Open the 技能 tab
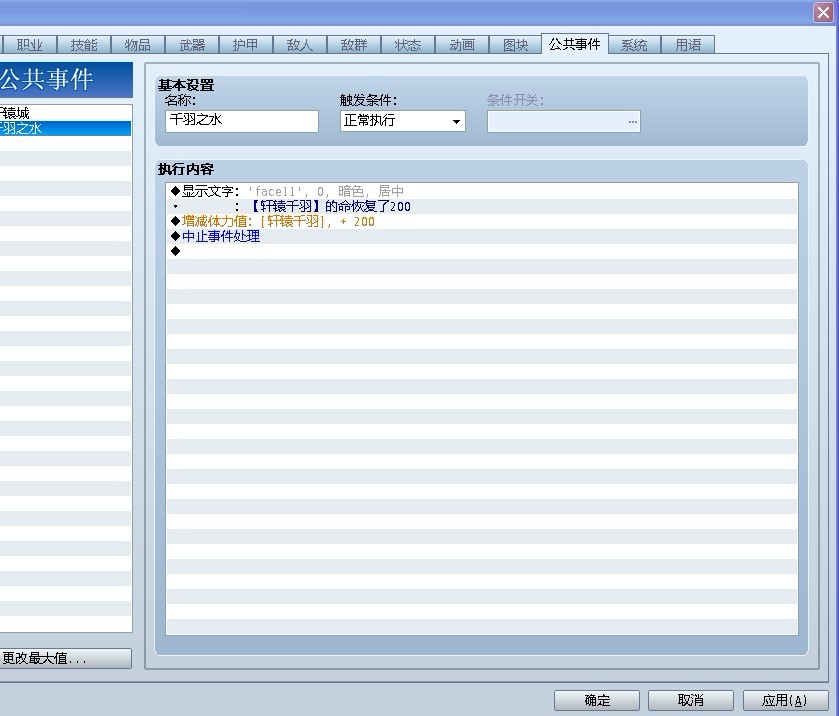 coord(84,45)
